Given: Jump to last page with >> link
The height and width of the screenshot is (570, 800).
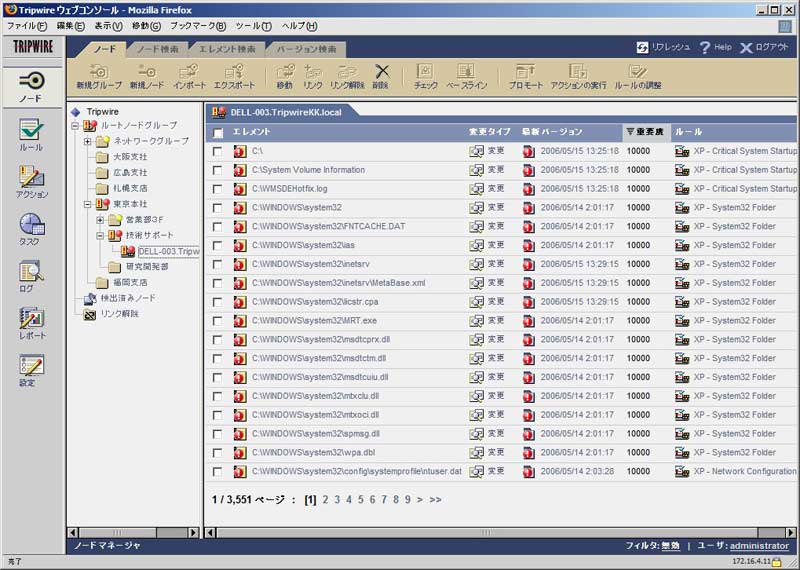Looking at the screenshot, I should click(x=435, y=500).
